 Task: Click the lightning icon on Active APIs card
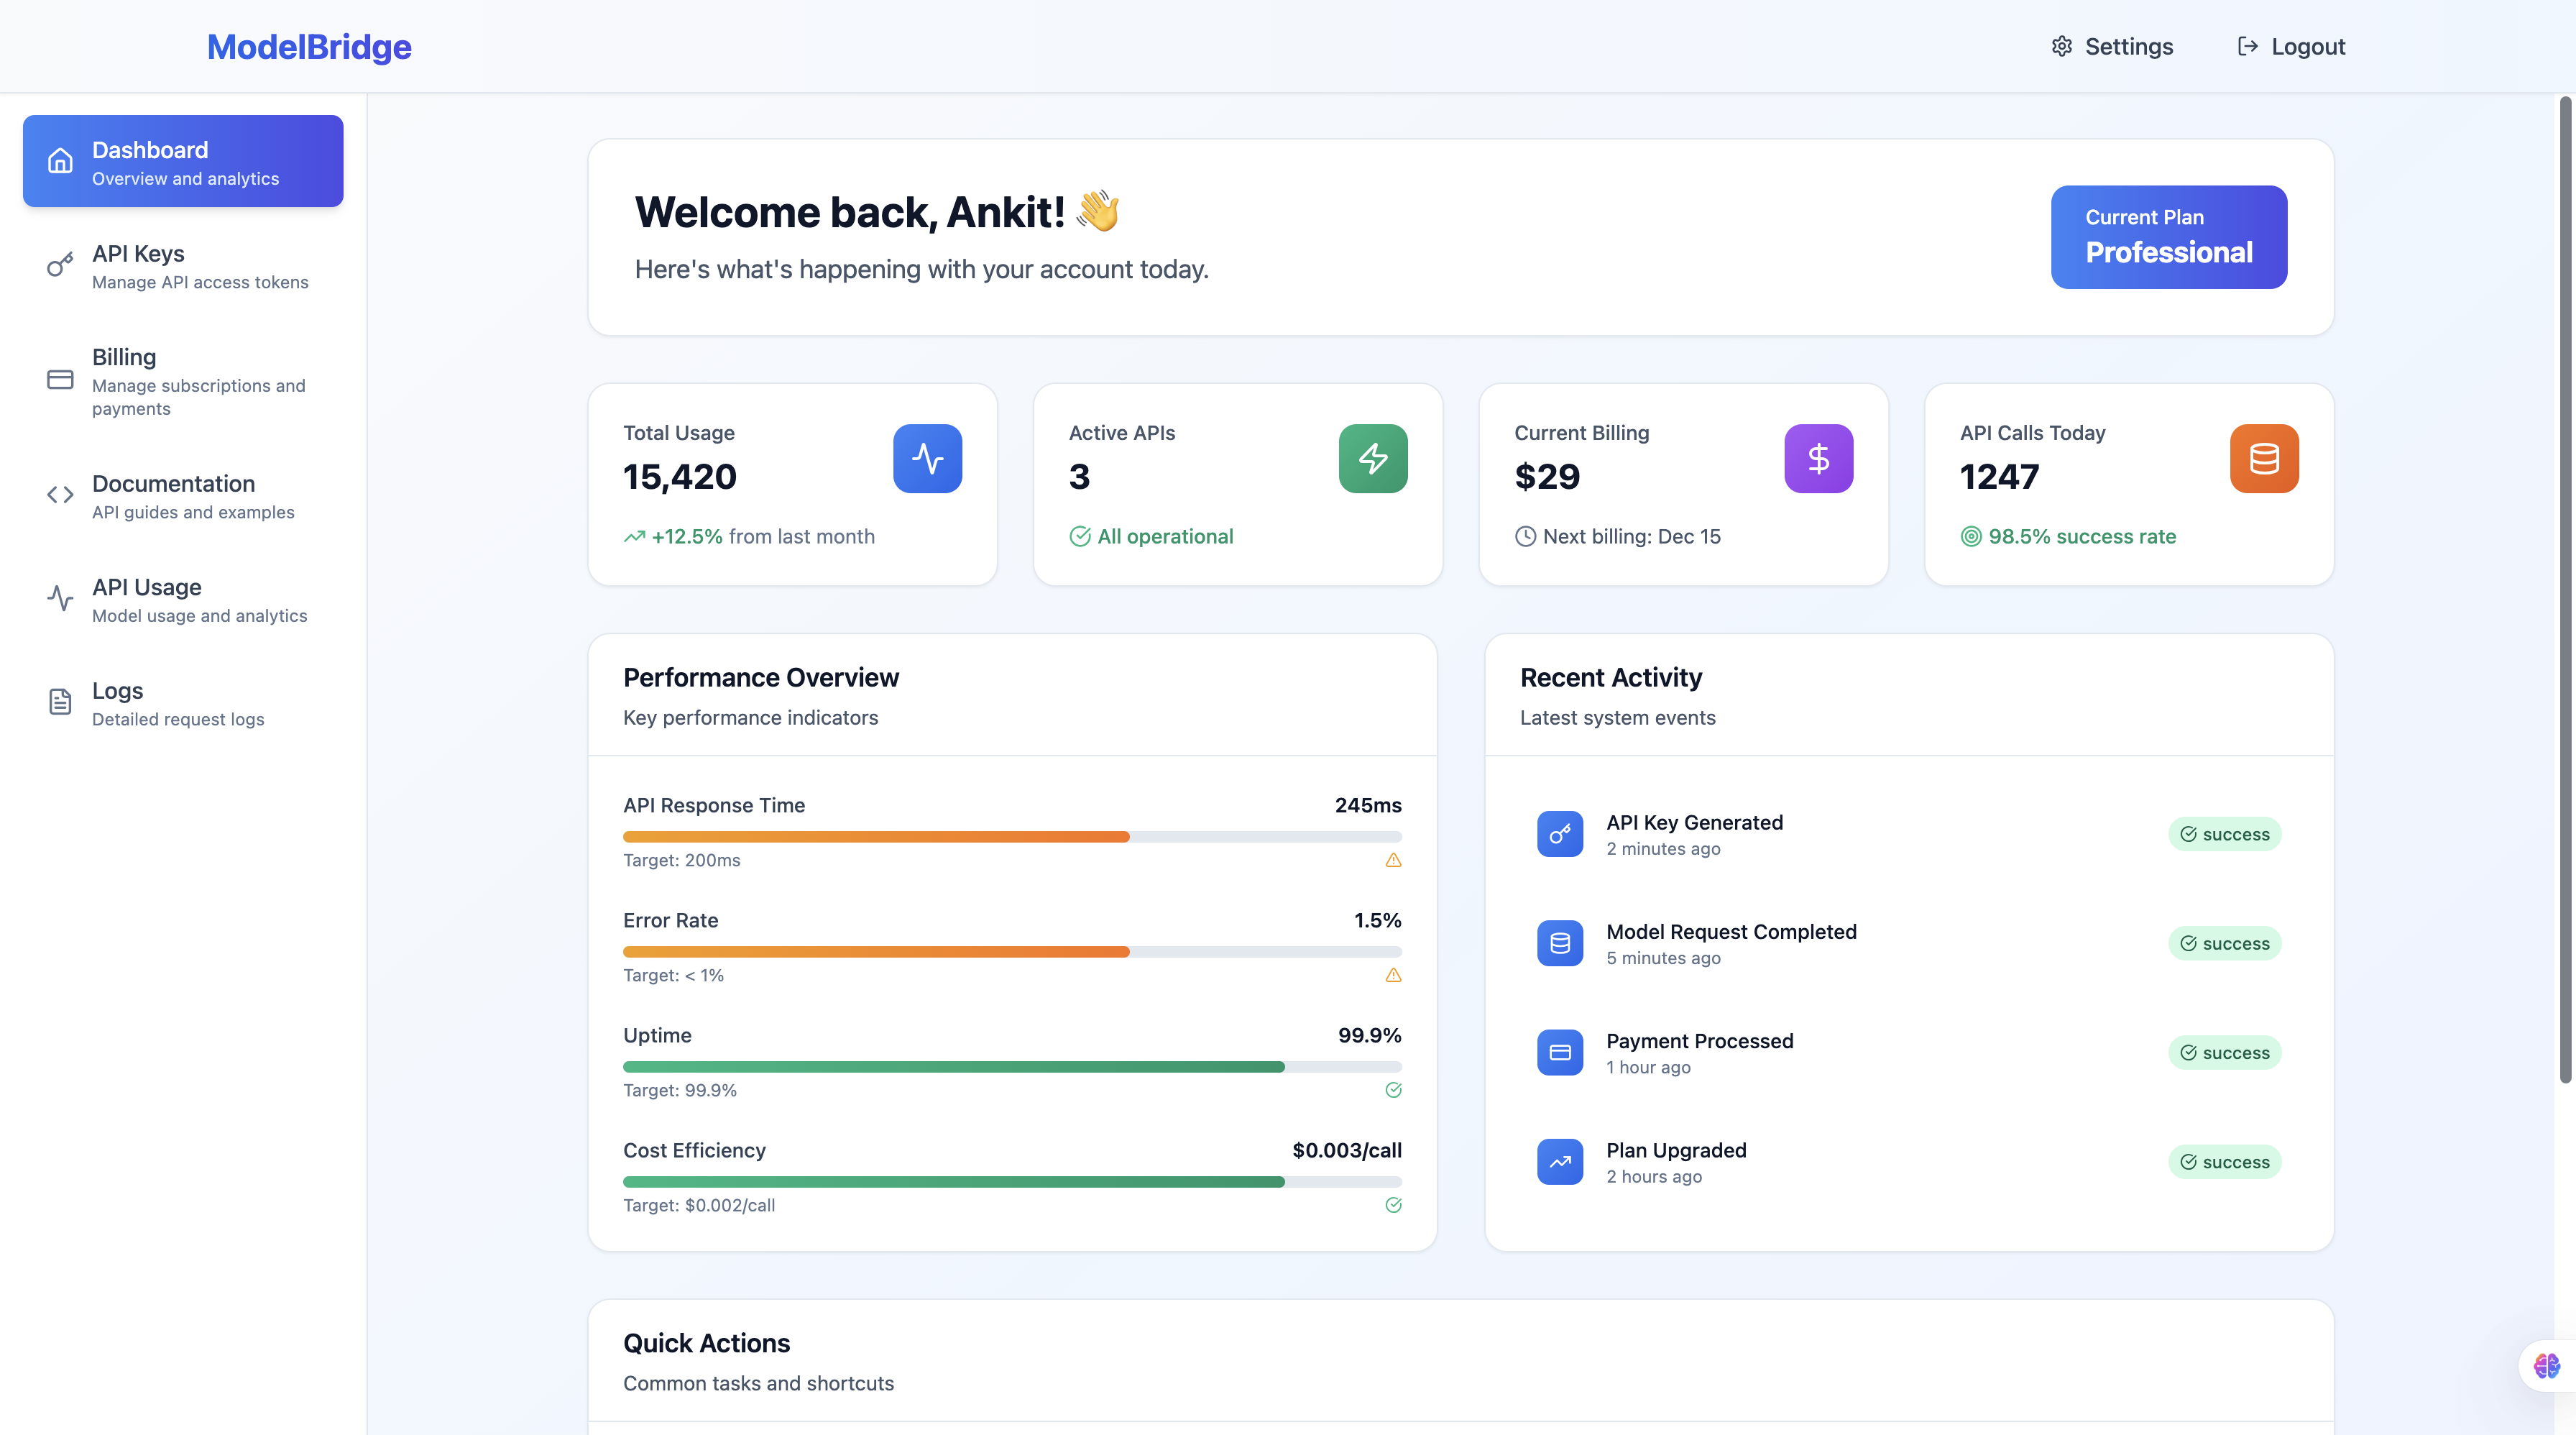coord(1372,458)
